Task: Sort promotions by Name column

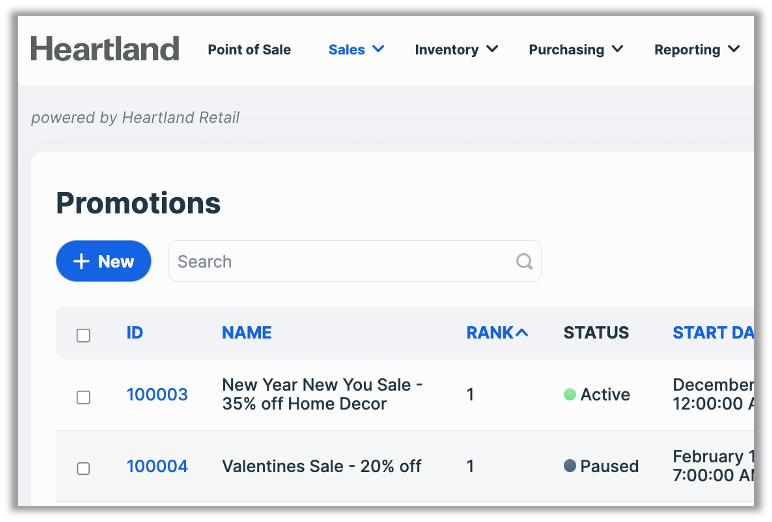Action: (247, 333)
